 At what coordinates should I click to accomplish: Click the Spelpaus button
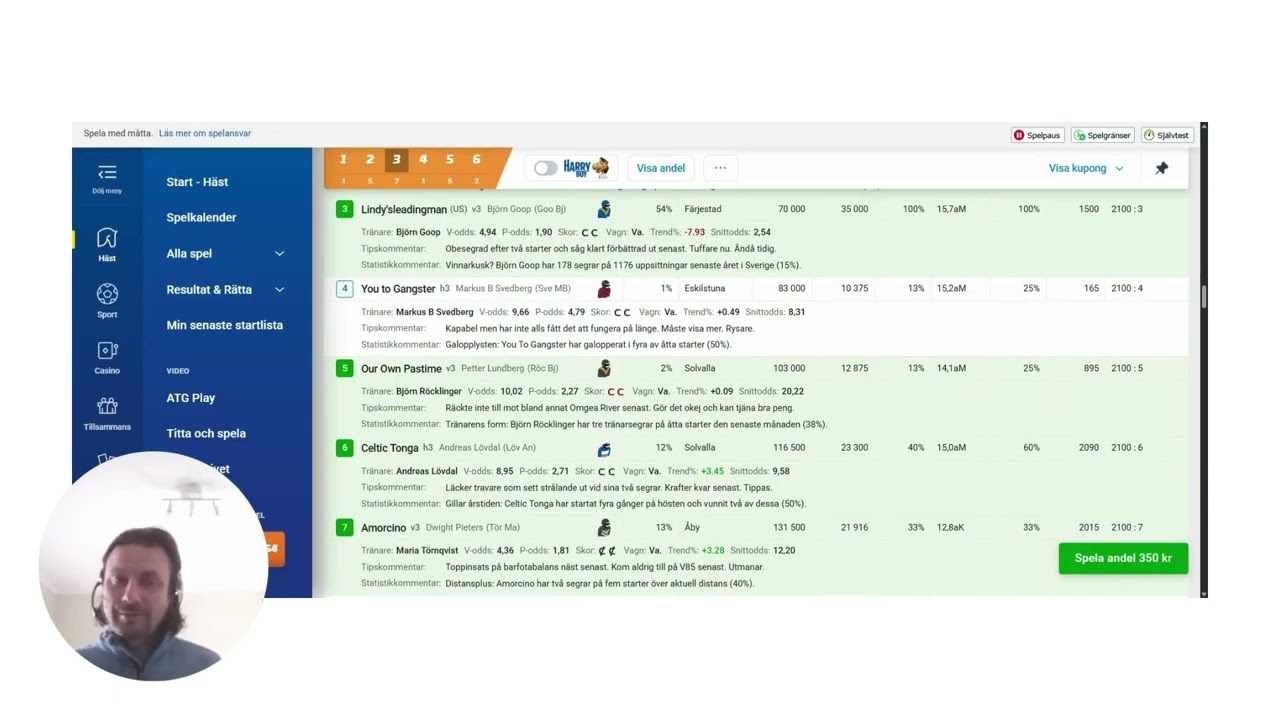coord(1037,135)
